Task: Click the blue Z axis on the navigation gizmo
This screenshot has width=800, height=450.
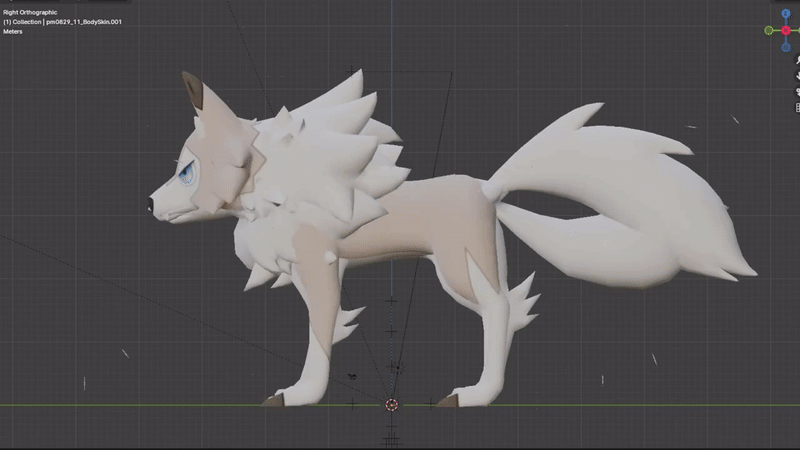Action: (786, 11)
